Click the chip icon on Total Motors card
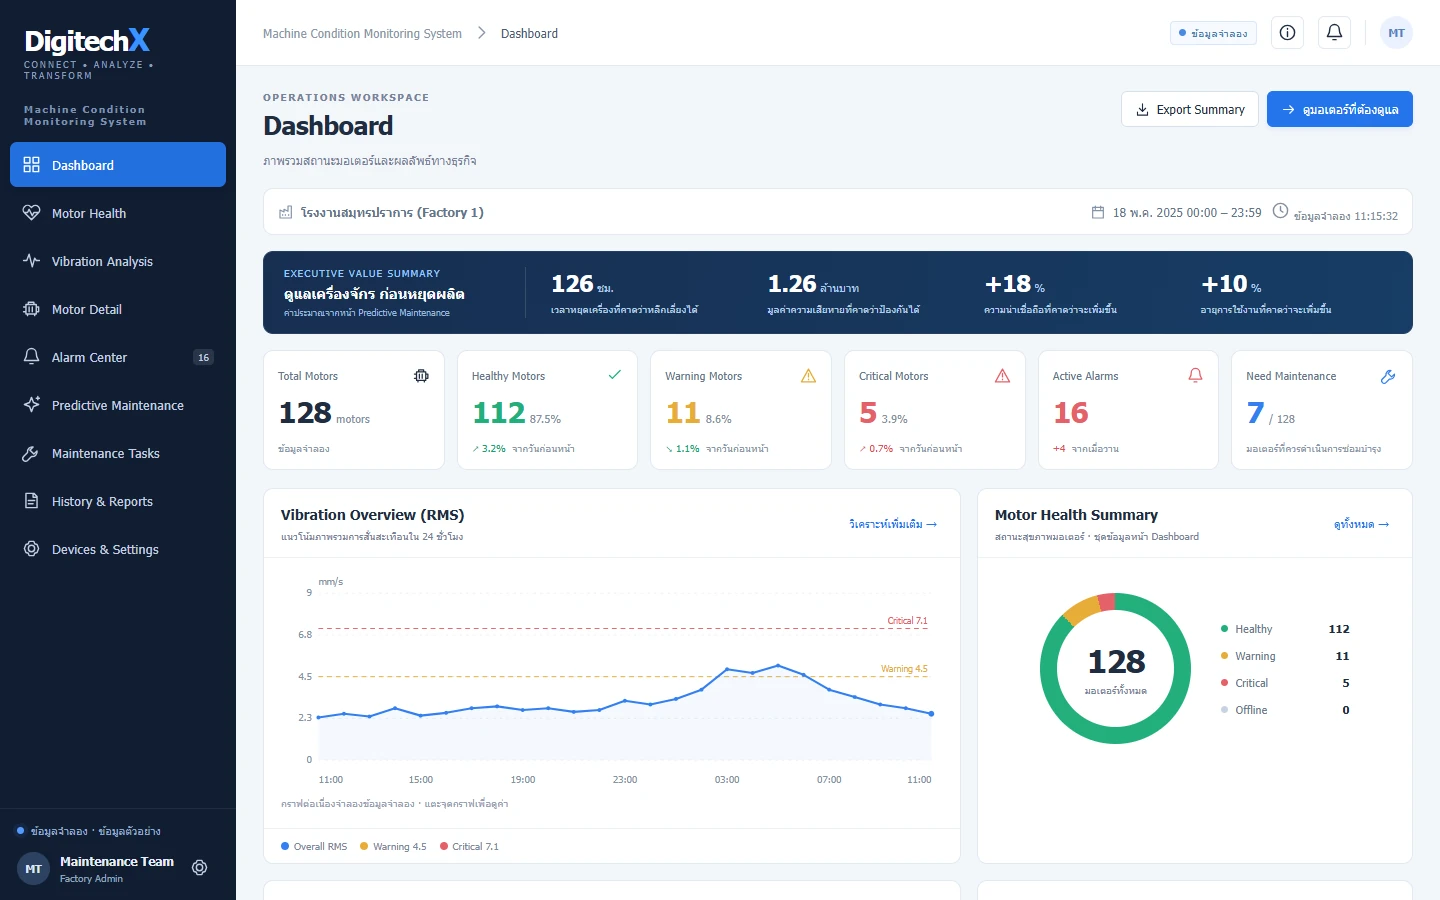This screenshot has width=1440, height=900. tap(421, 376)
